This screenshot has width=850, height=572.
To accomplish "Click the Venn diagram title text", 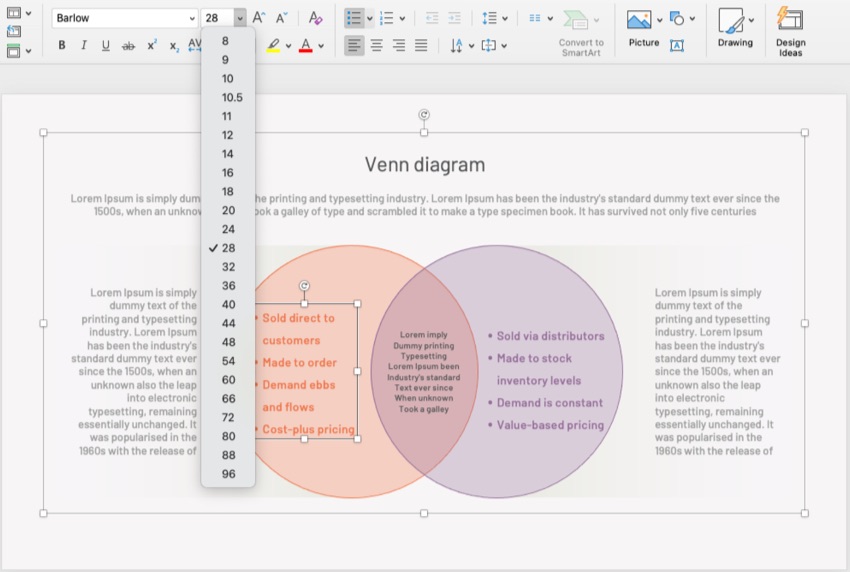I will coord(424,165).
